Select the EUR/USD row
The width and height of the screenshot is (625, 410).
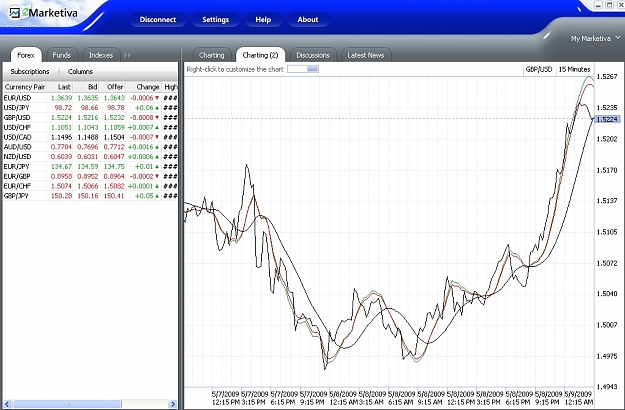[x=90, y=98]
